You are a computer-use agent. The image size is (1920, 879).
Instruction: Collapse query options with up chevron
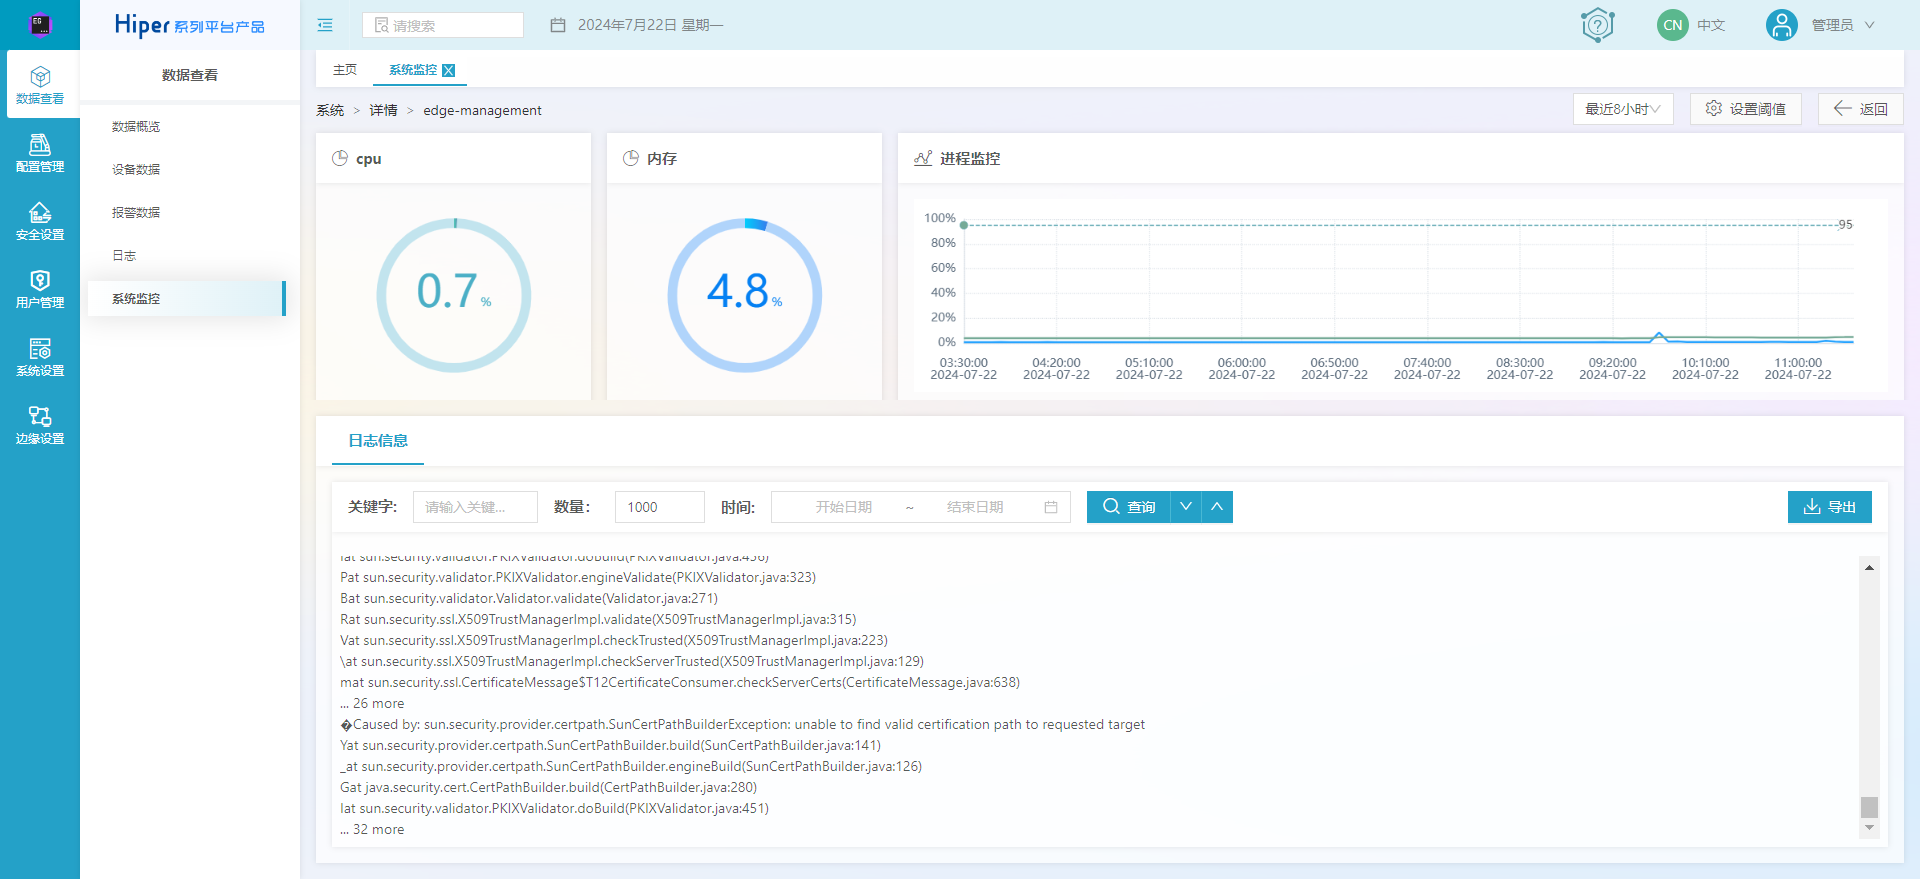pyautogui.click(x=1217, y=507)
